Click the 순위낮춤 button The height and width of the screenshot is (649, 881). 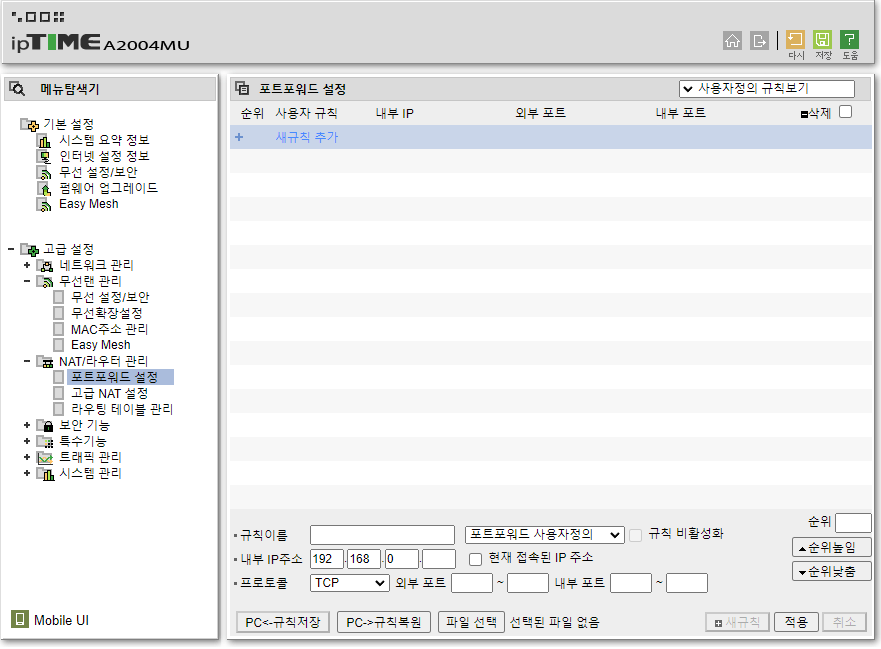coord(832,571)
